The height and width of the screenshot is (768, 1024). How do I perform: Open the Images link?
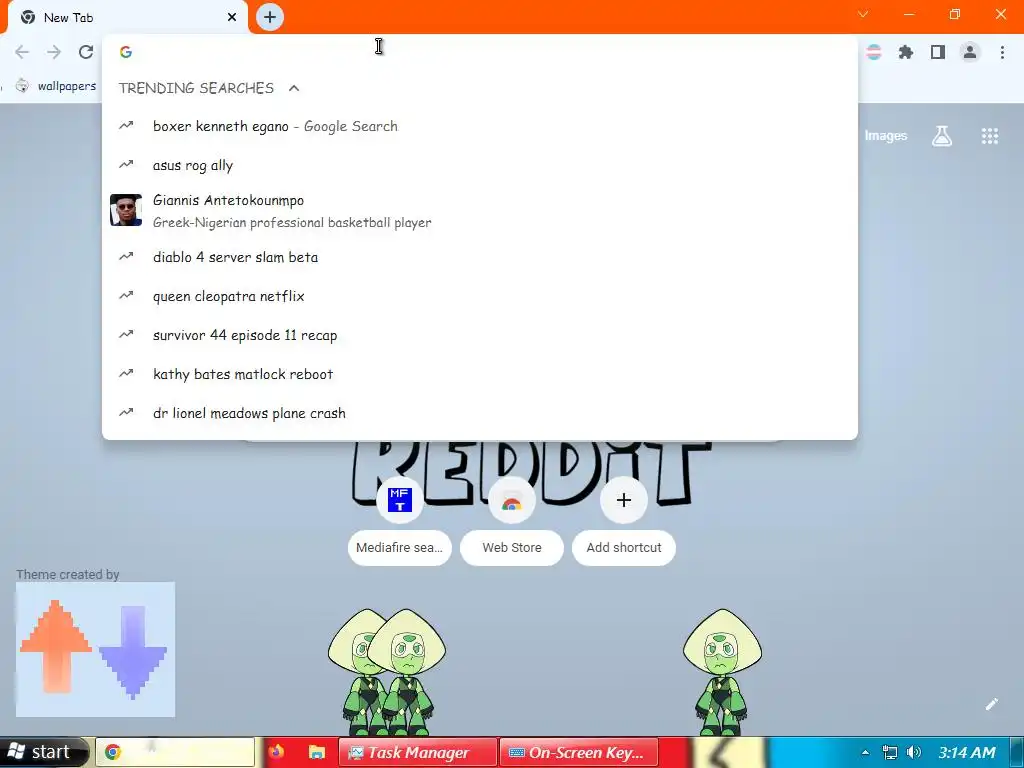point(886,136)
